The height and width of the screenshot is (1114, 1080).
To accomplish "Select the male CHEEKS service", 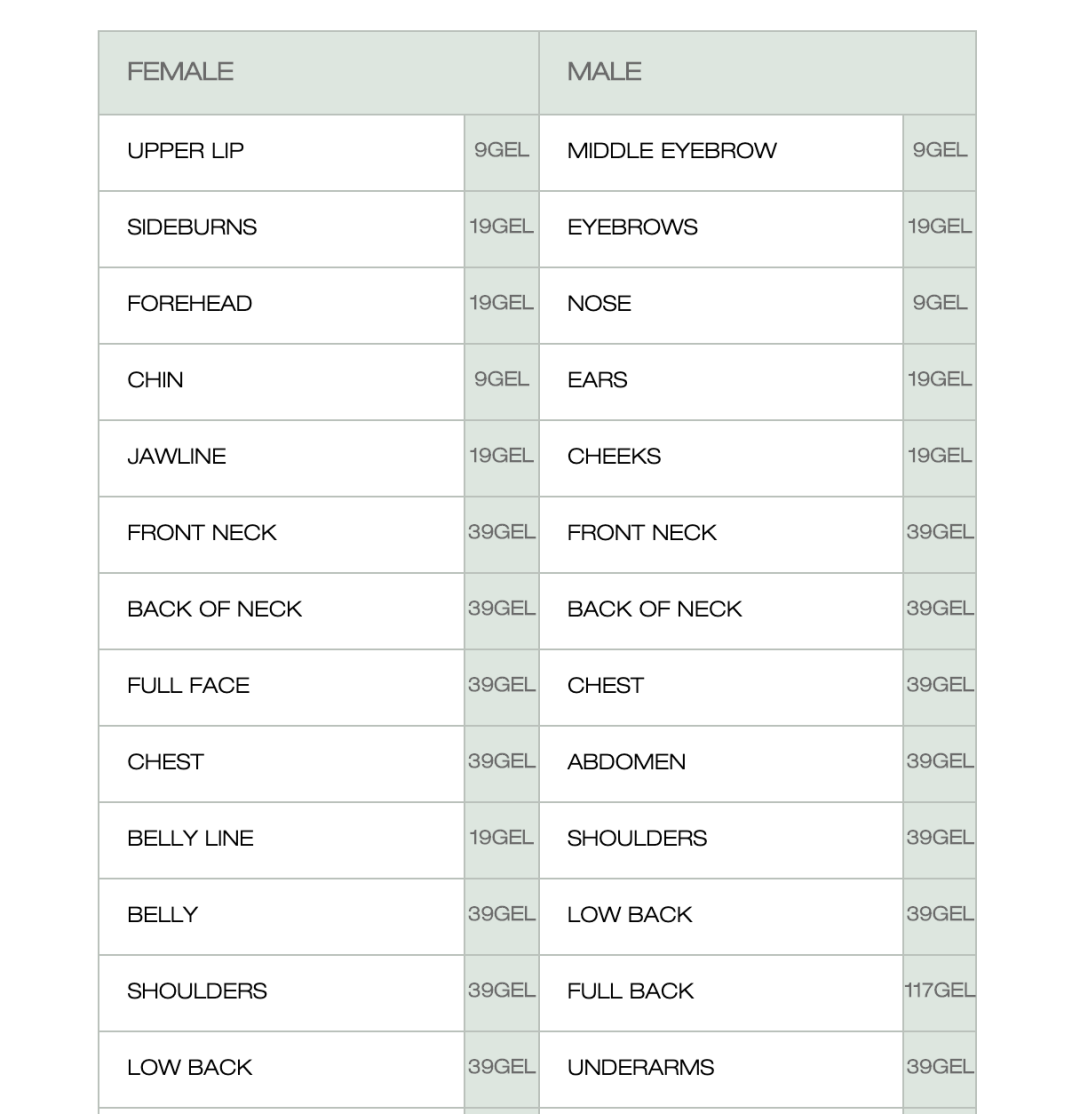I will pos(721,458).
